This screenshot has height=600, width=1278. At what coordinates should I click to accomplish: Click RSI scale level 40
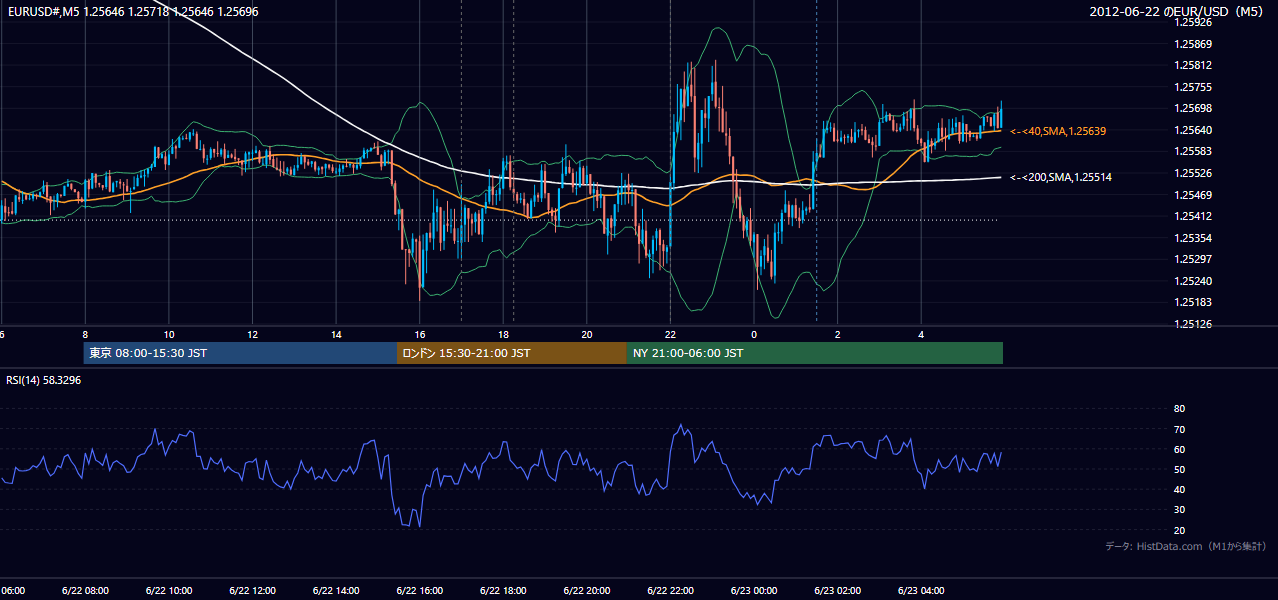tap(1179, 489)
